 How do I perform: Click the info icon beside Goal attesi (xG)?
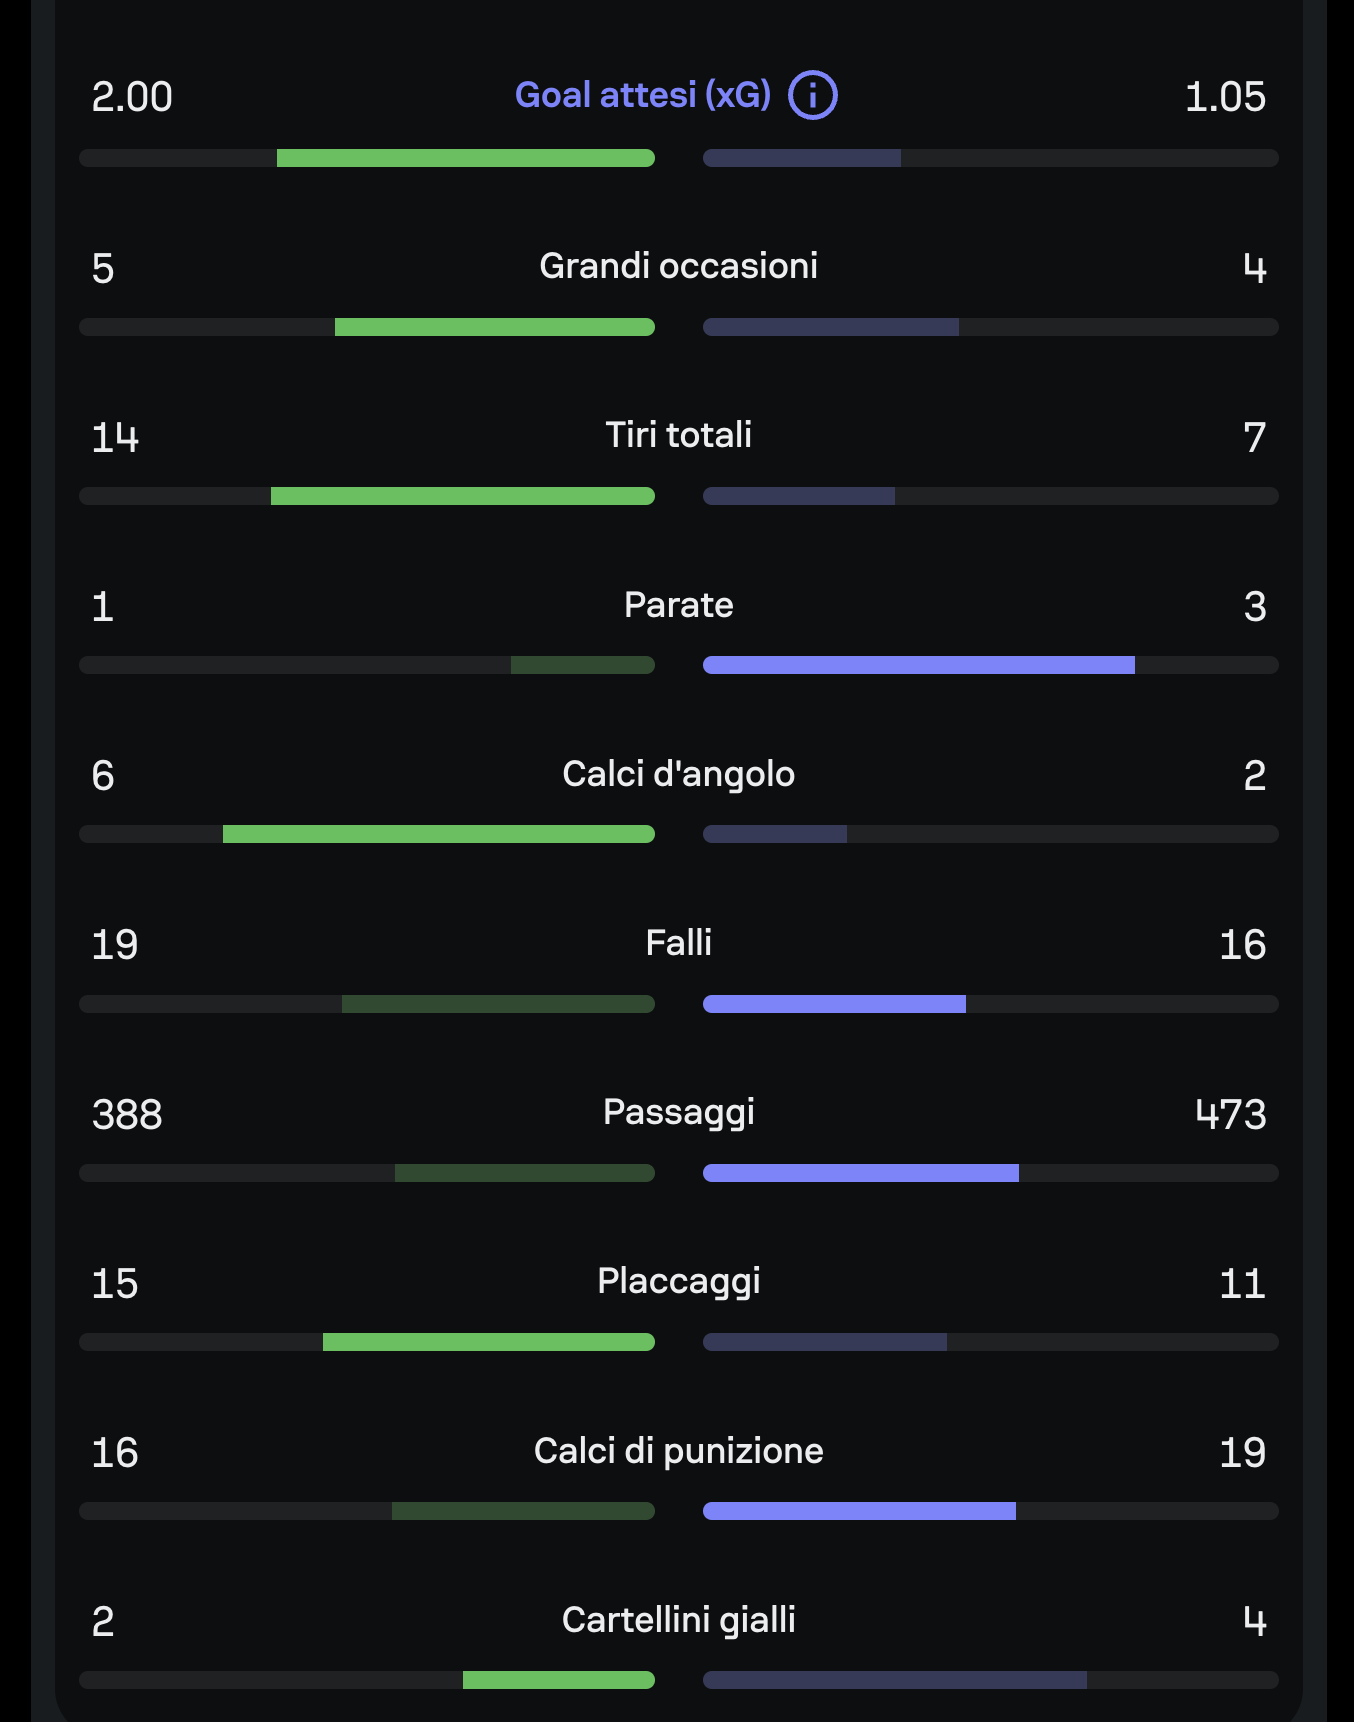click(x=812, y=96)
